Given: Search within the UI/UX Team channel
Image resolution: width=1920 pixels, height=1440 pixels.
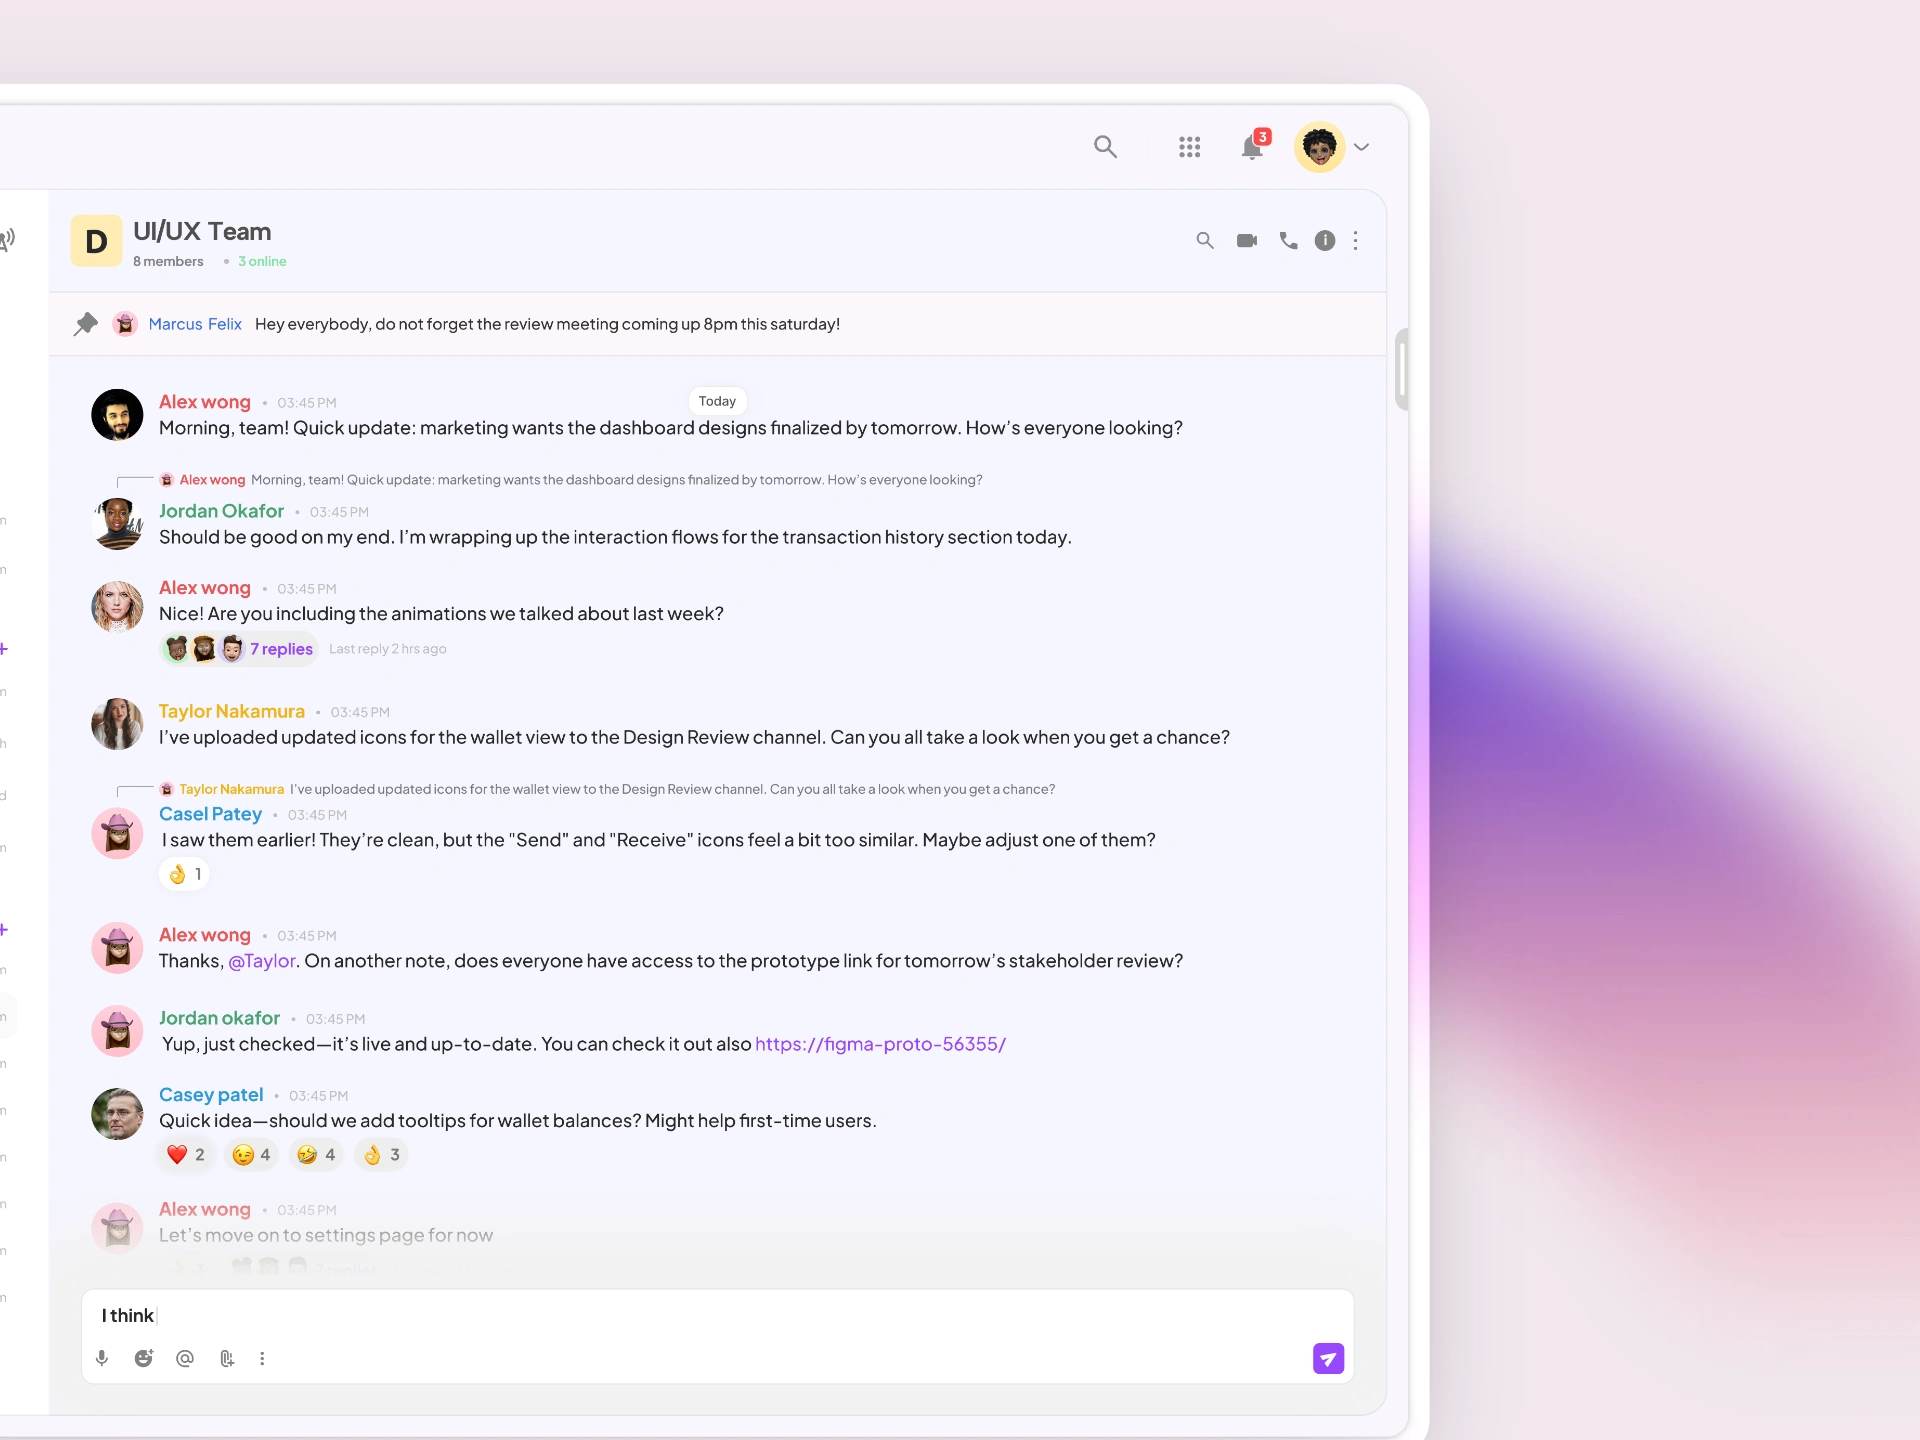Looking at the screenshot, I should coord(1205,241).
